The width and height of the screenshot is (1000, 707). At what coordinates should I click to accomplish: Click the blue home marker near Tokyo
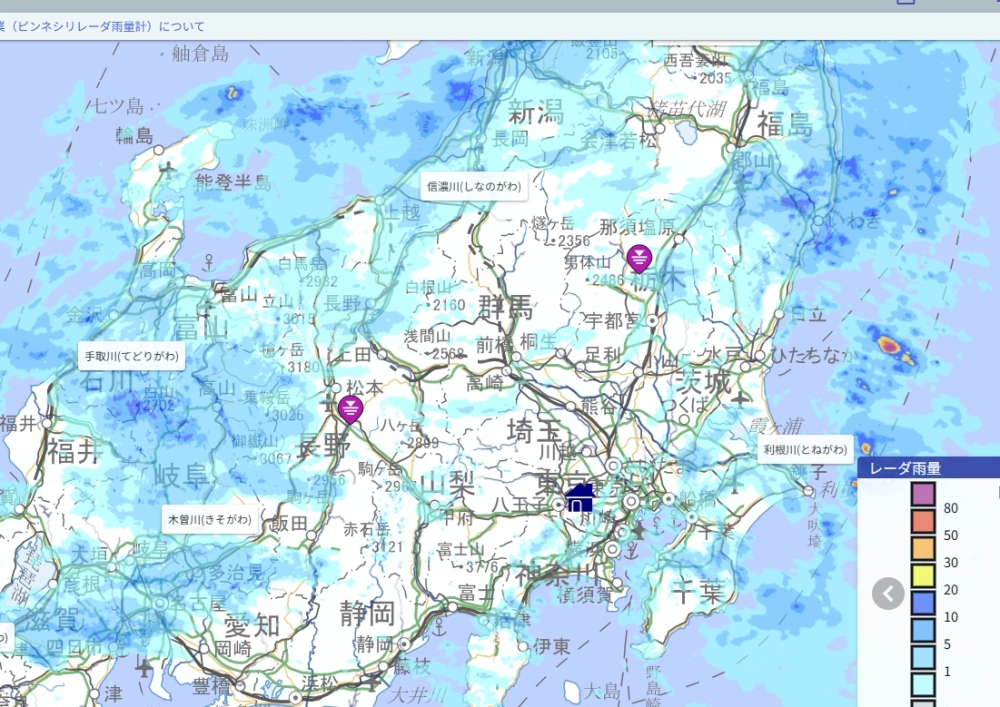pos(579,496)
